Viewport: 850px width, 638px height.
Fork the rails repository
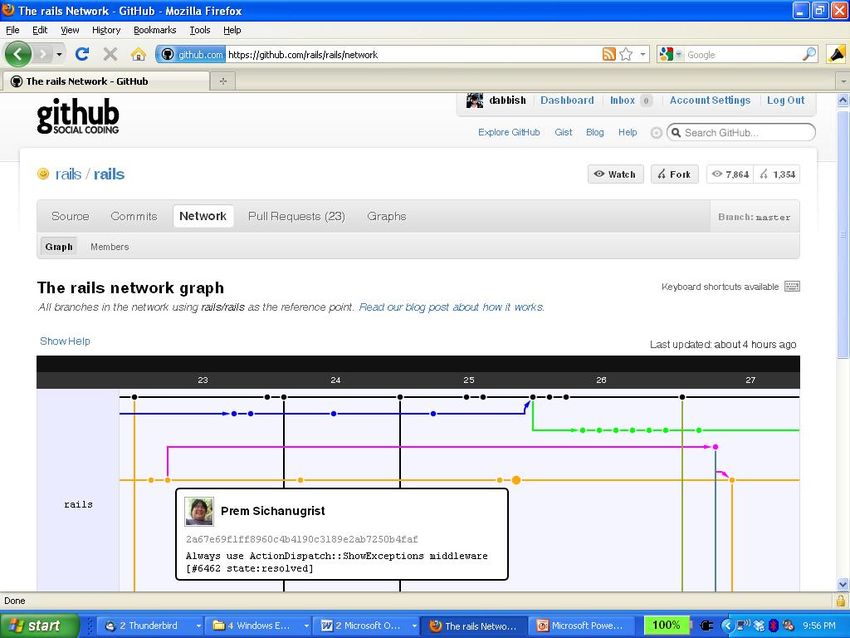coord(674,174)
